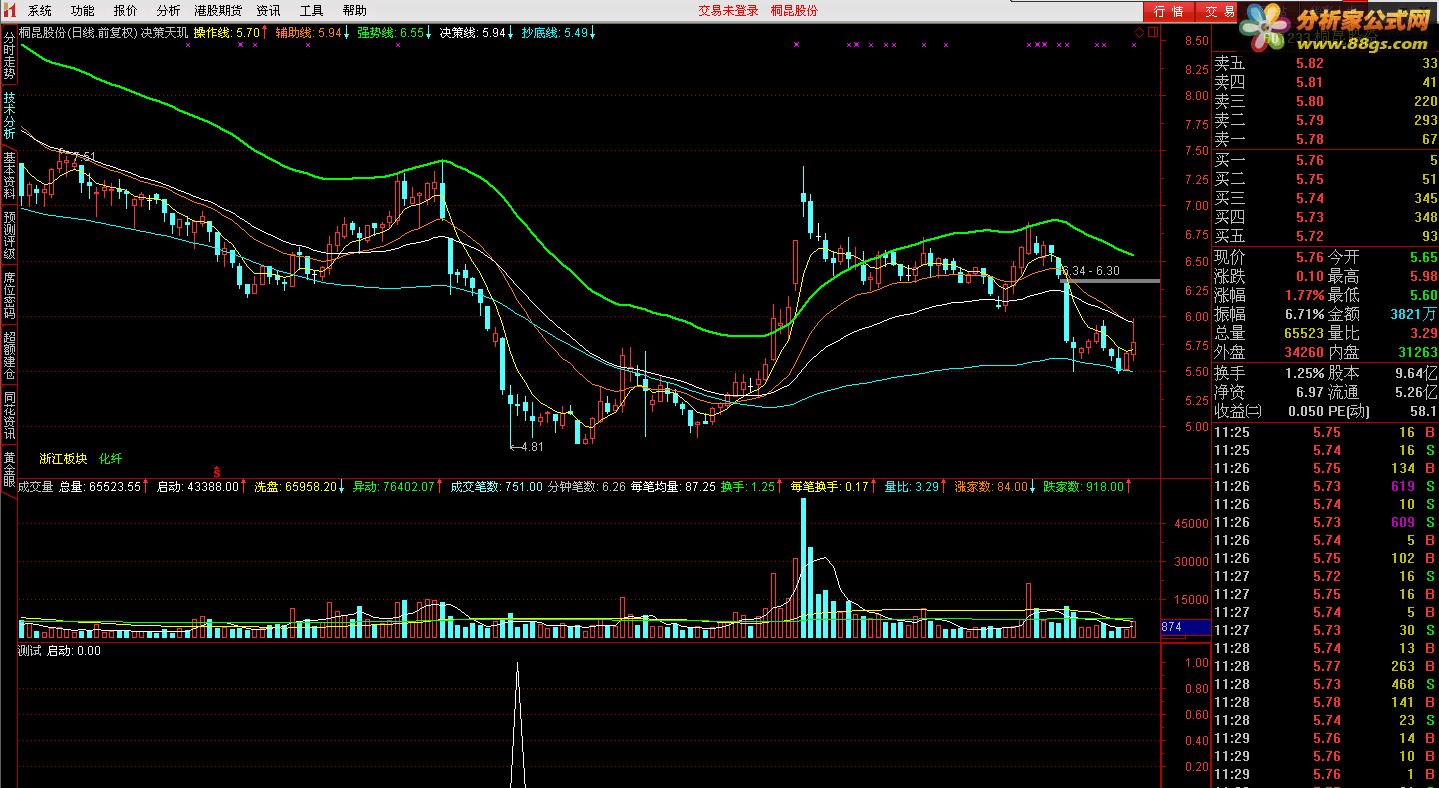
Task: Switch to the 超赢建仓 side tab
Action: pos(9,355)
